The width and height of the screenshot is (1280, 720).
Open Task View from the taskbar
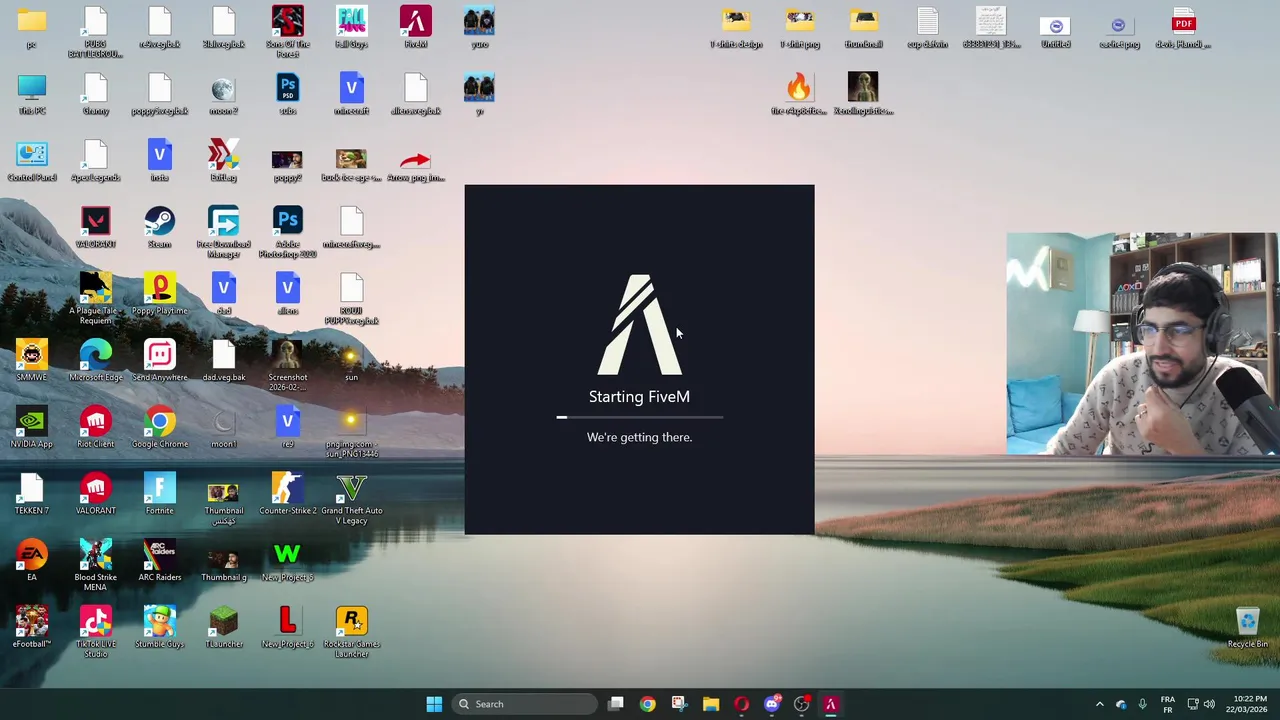[616, 704]
